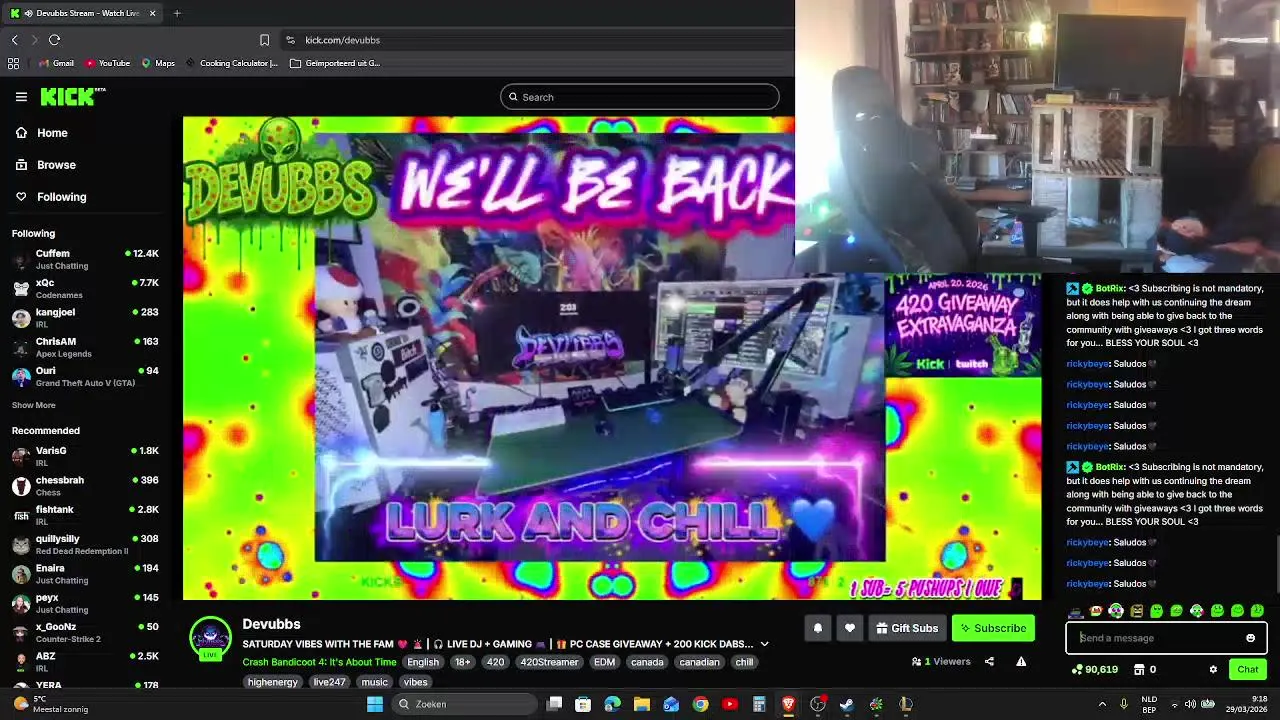
Task: Select the English language tag
Action: tap(423, 662)
